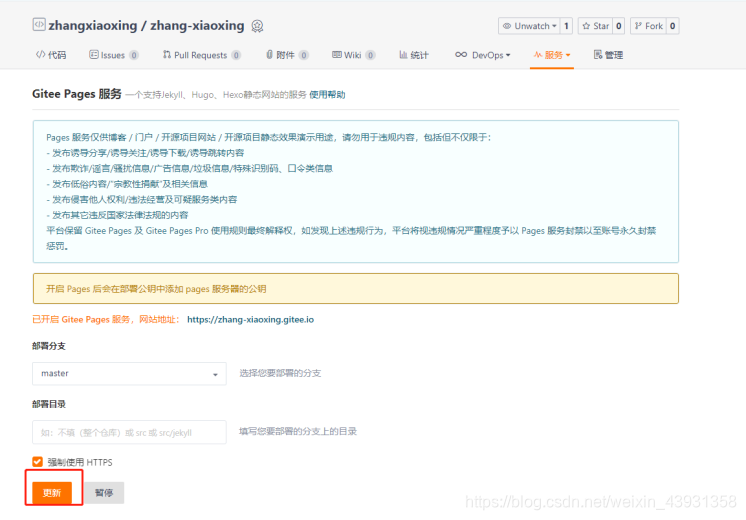Image resolution: width=746 pixels, height=520 pixels.
Task: Click the Wiki book icon
Action: point(337,54)
